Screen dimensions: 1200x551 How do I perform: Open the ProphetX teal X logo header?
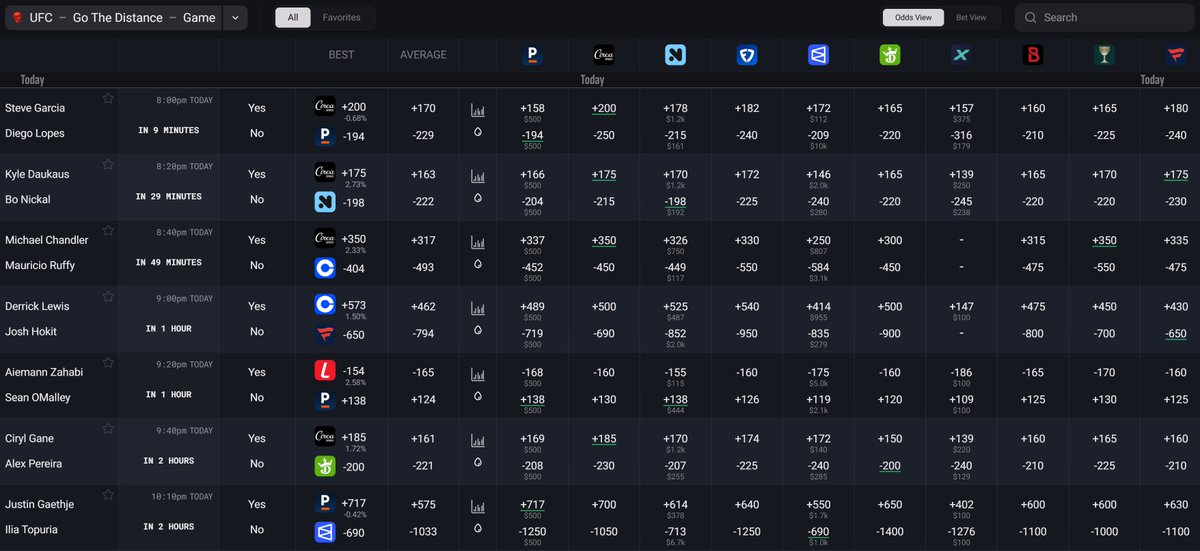coord(962,55)
